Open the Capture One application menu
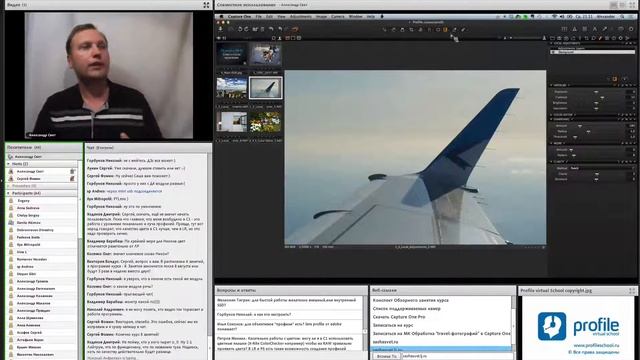The height and width of the screenshot is (360, 640). tap(240, 17)
